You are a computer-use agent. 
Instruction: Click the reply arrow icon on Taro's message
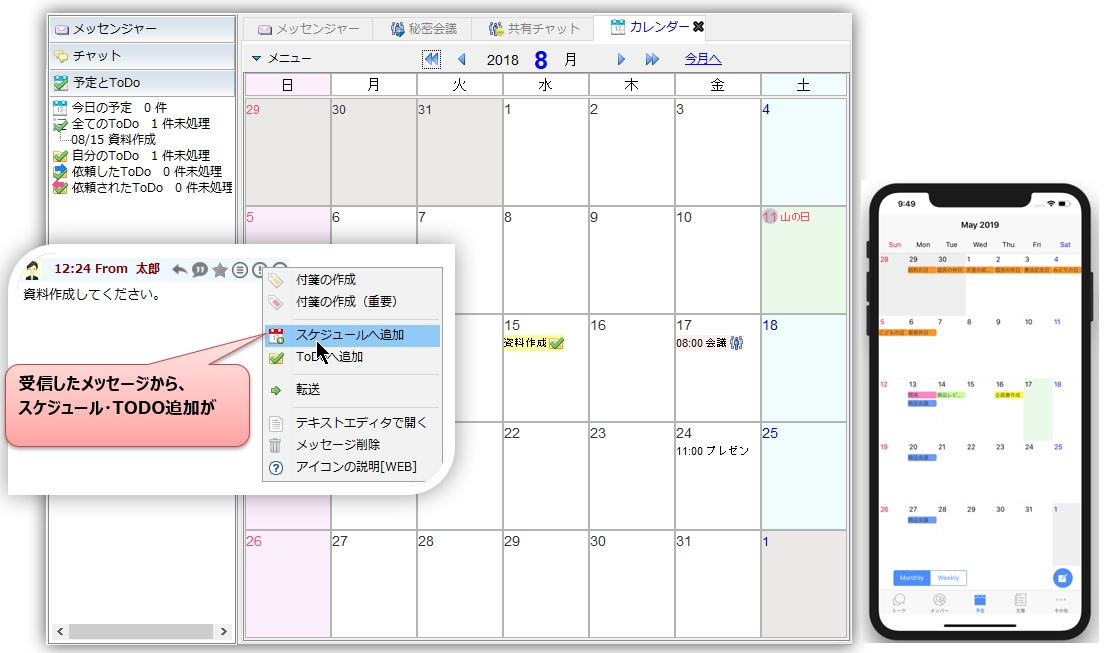click(179, 269)
